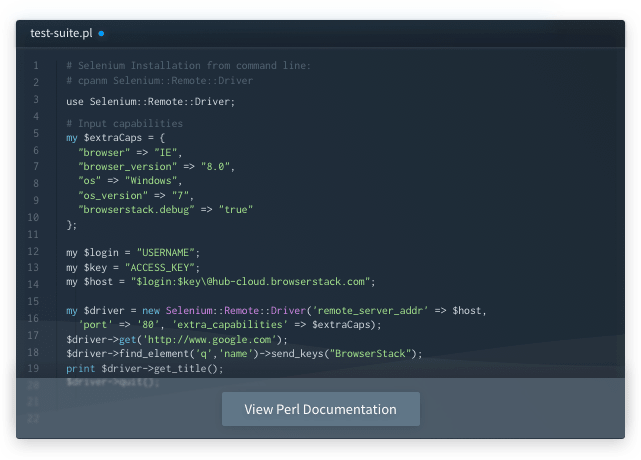This screenshot has width=641, height=460.
Task: Click the comment '# cpanm Selenium::Remote::Driver'
Action: pyautogui.click(x=159, y=81)
